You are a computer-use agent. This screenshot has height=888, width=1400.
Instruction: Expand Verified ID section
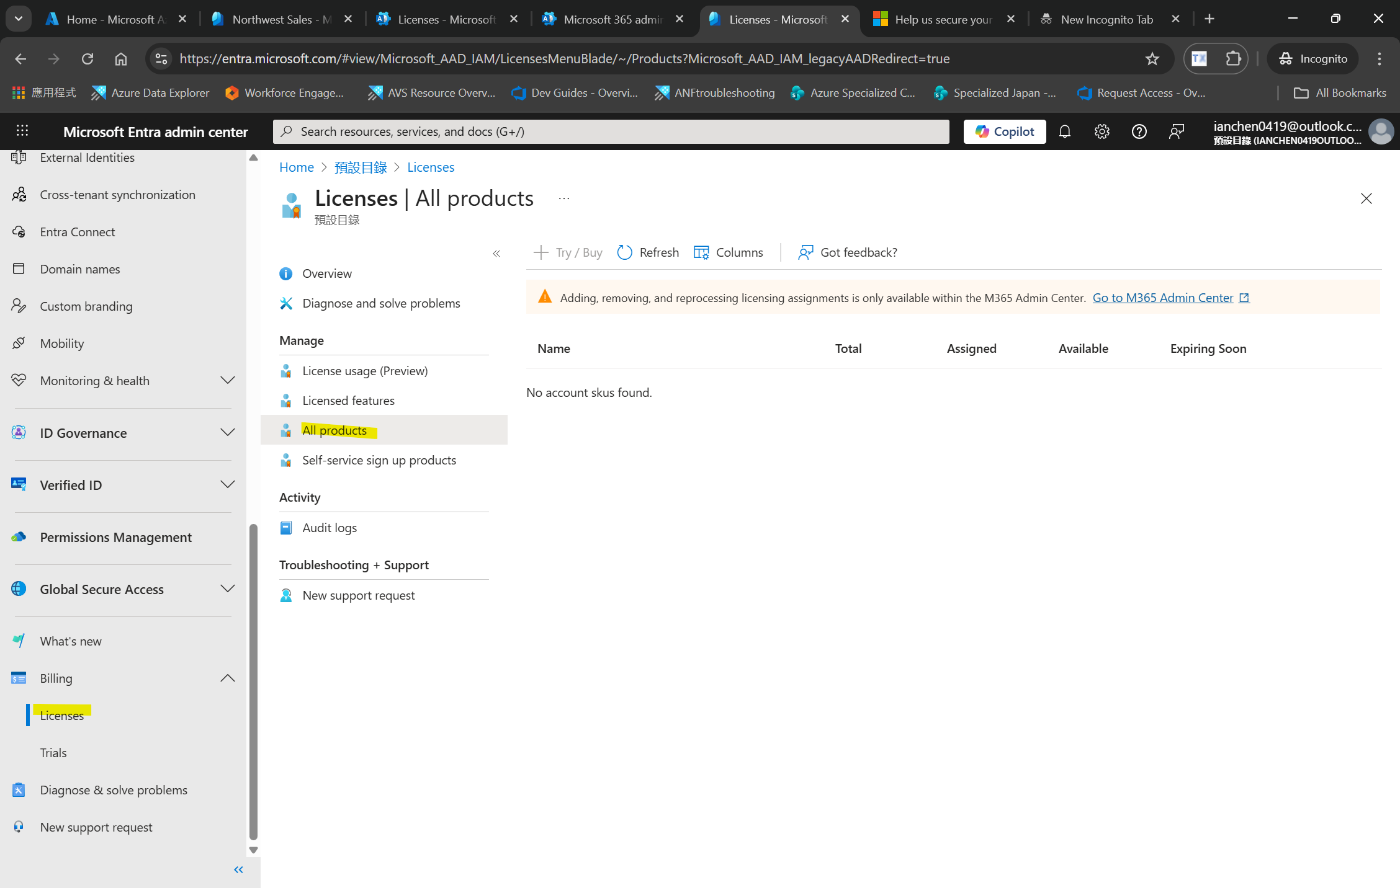pos(227,485)
